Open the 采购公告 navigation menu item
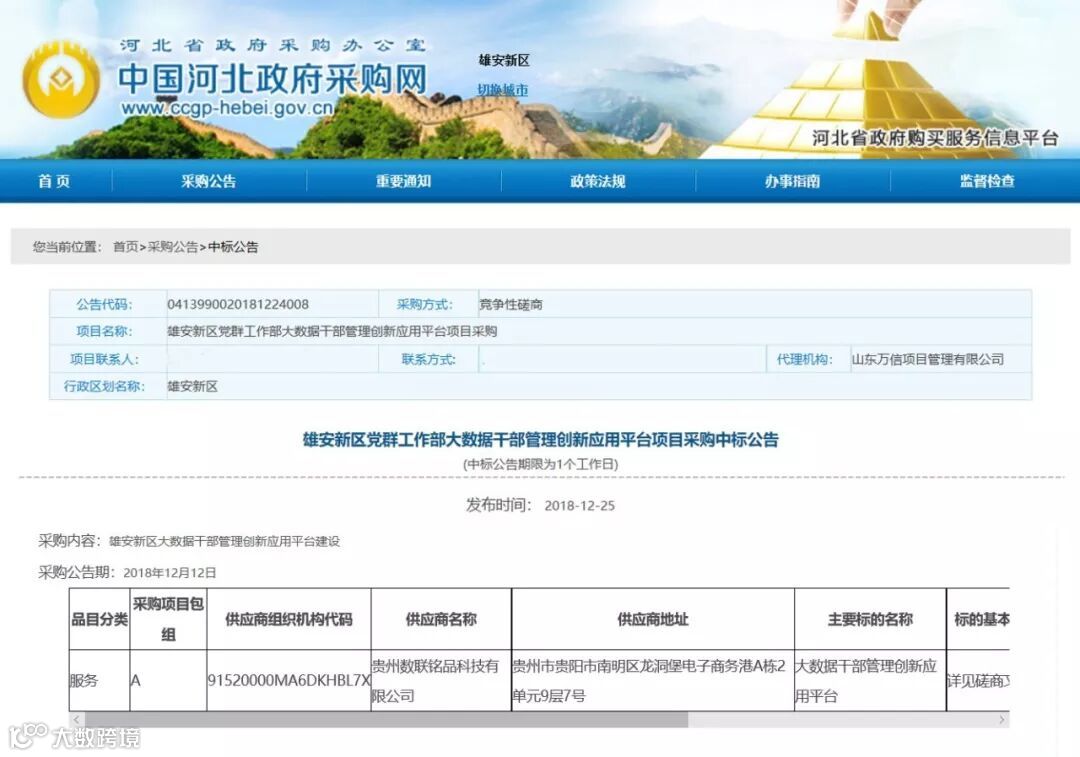1080x757 pixels. click(209, 181)
